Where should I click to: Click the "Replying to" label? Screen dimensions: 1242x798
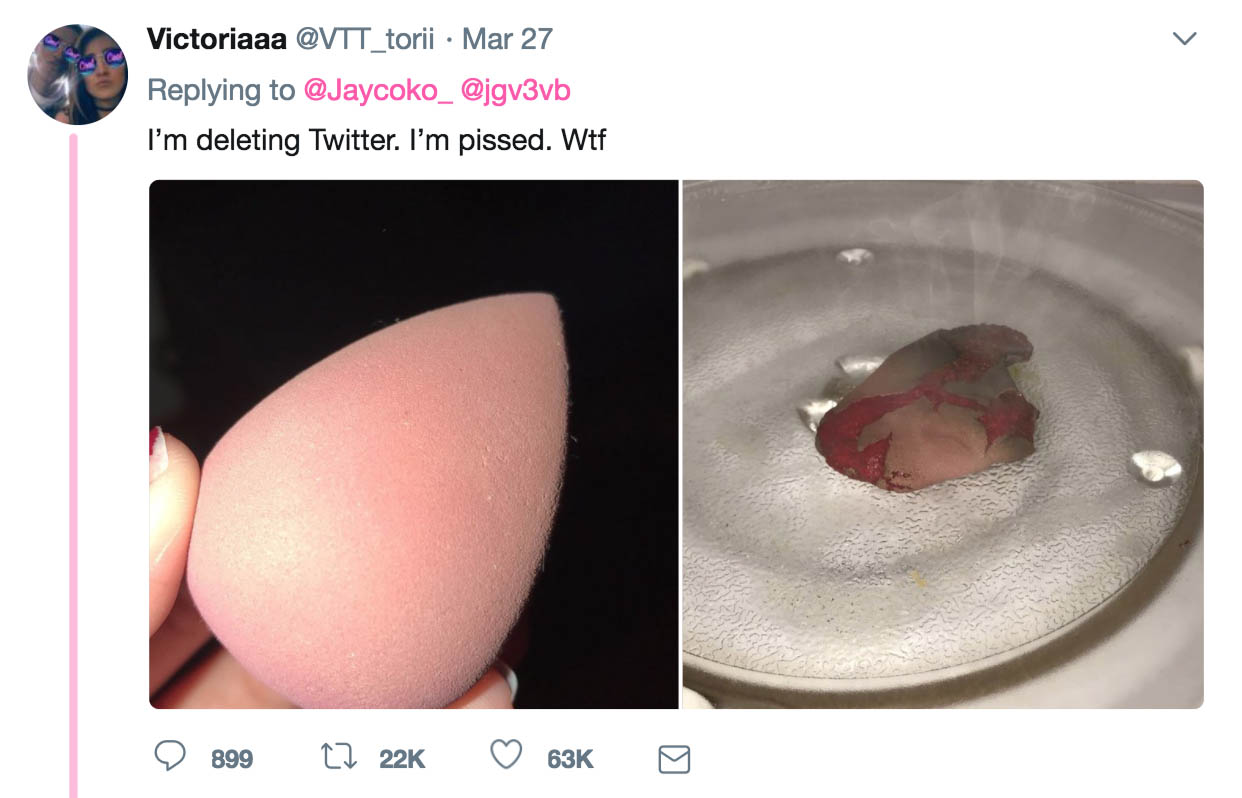(221, 90)
